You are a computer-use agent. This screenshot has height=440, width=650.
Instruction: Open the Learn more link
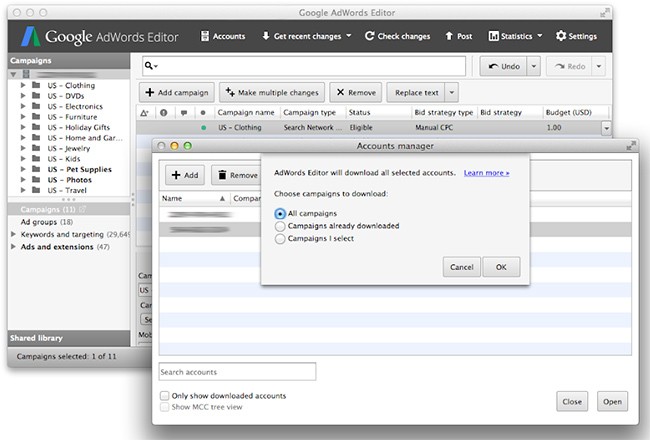[x=486, y=172]
